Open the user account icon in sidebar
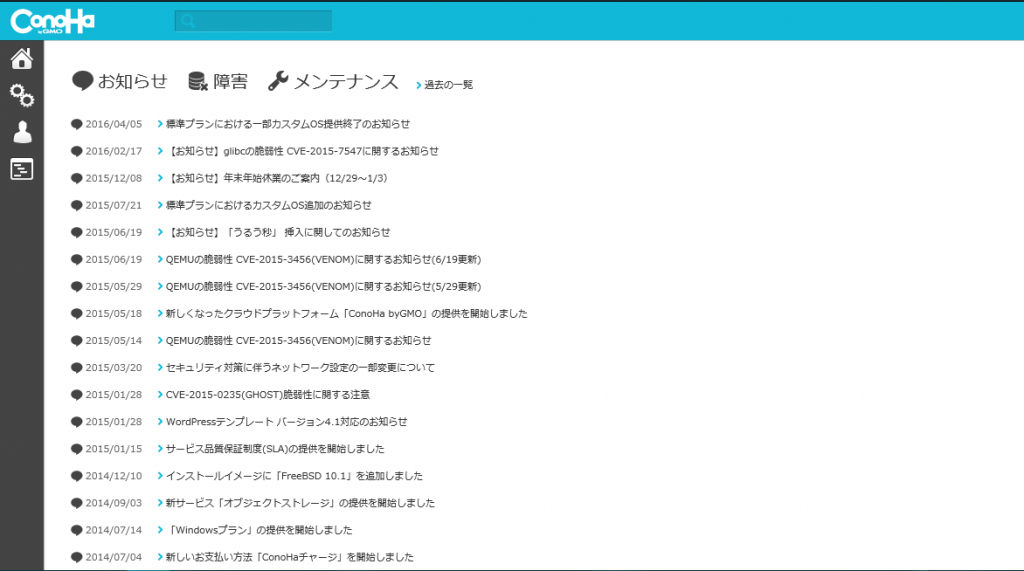Screen dimensions: 1024x571 (x=22, y=132)
